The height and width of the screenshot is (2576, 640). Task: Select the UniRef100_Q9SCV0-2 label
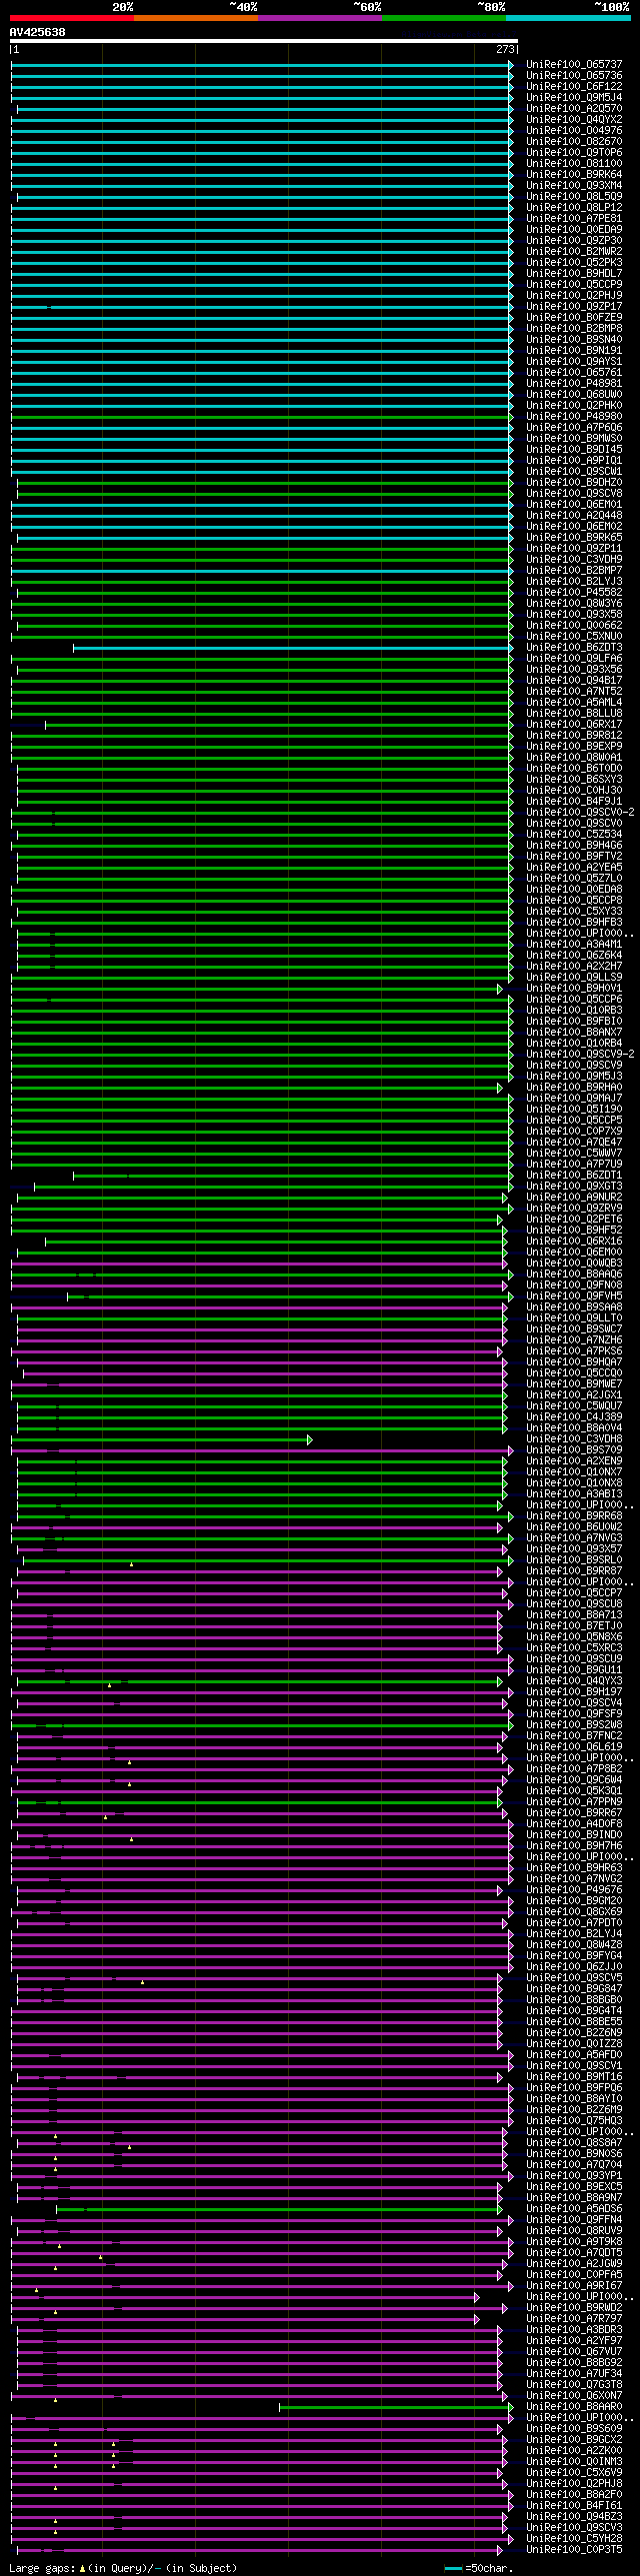point(580,813)
